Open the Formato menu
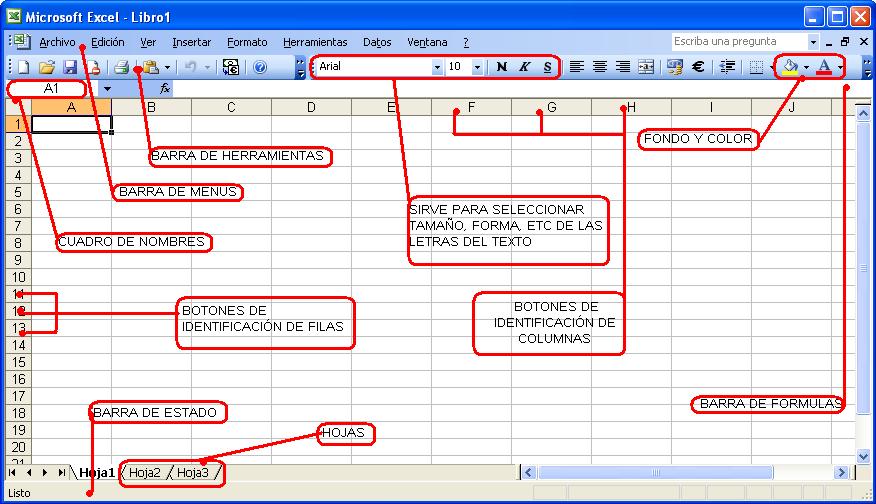 coord(247,42)
